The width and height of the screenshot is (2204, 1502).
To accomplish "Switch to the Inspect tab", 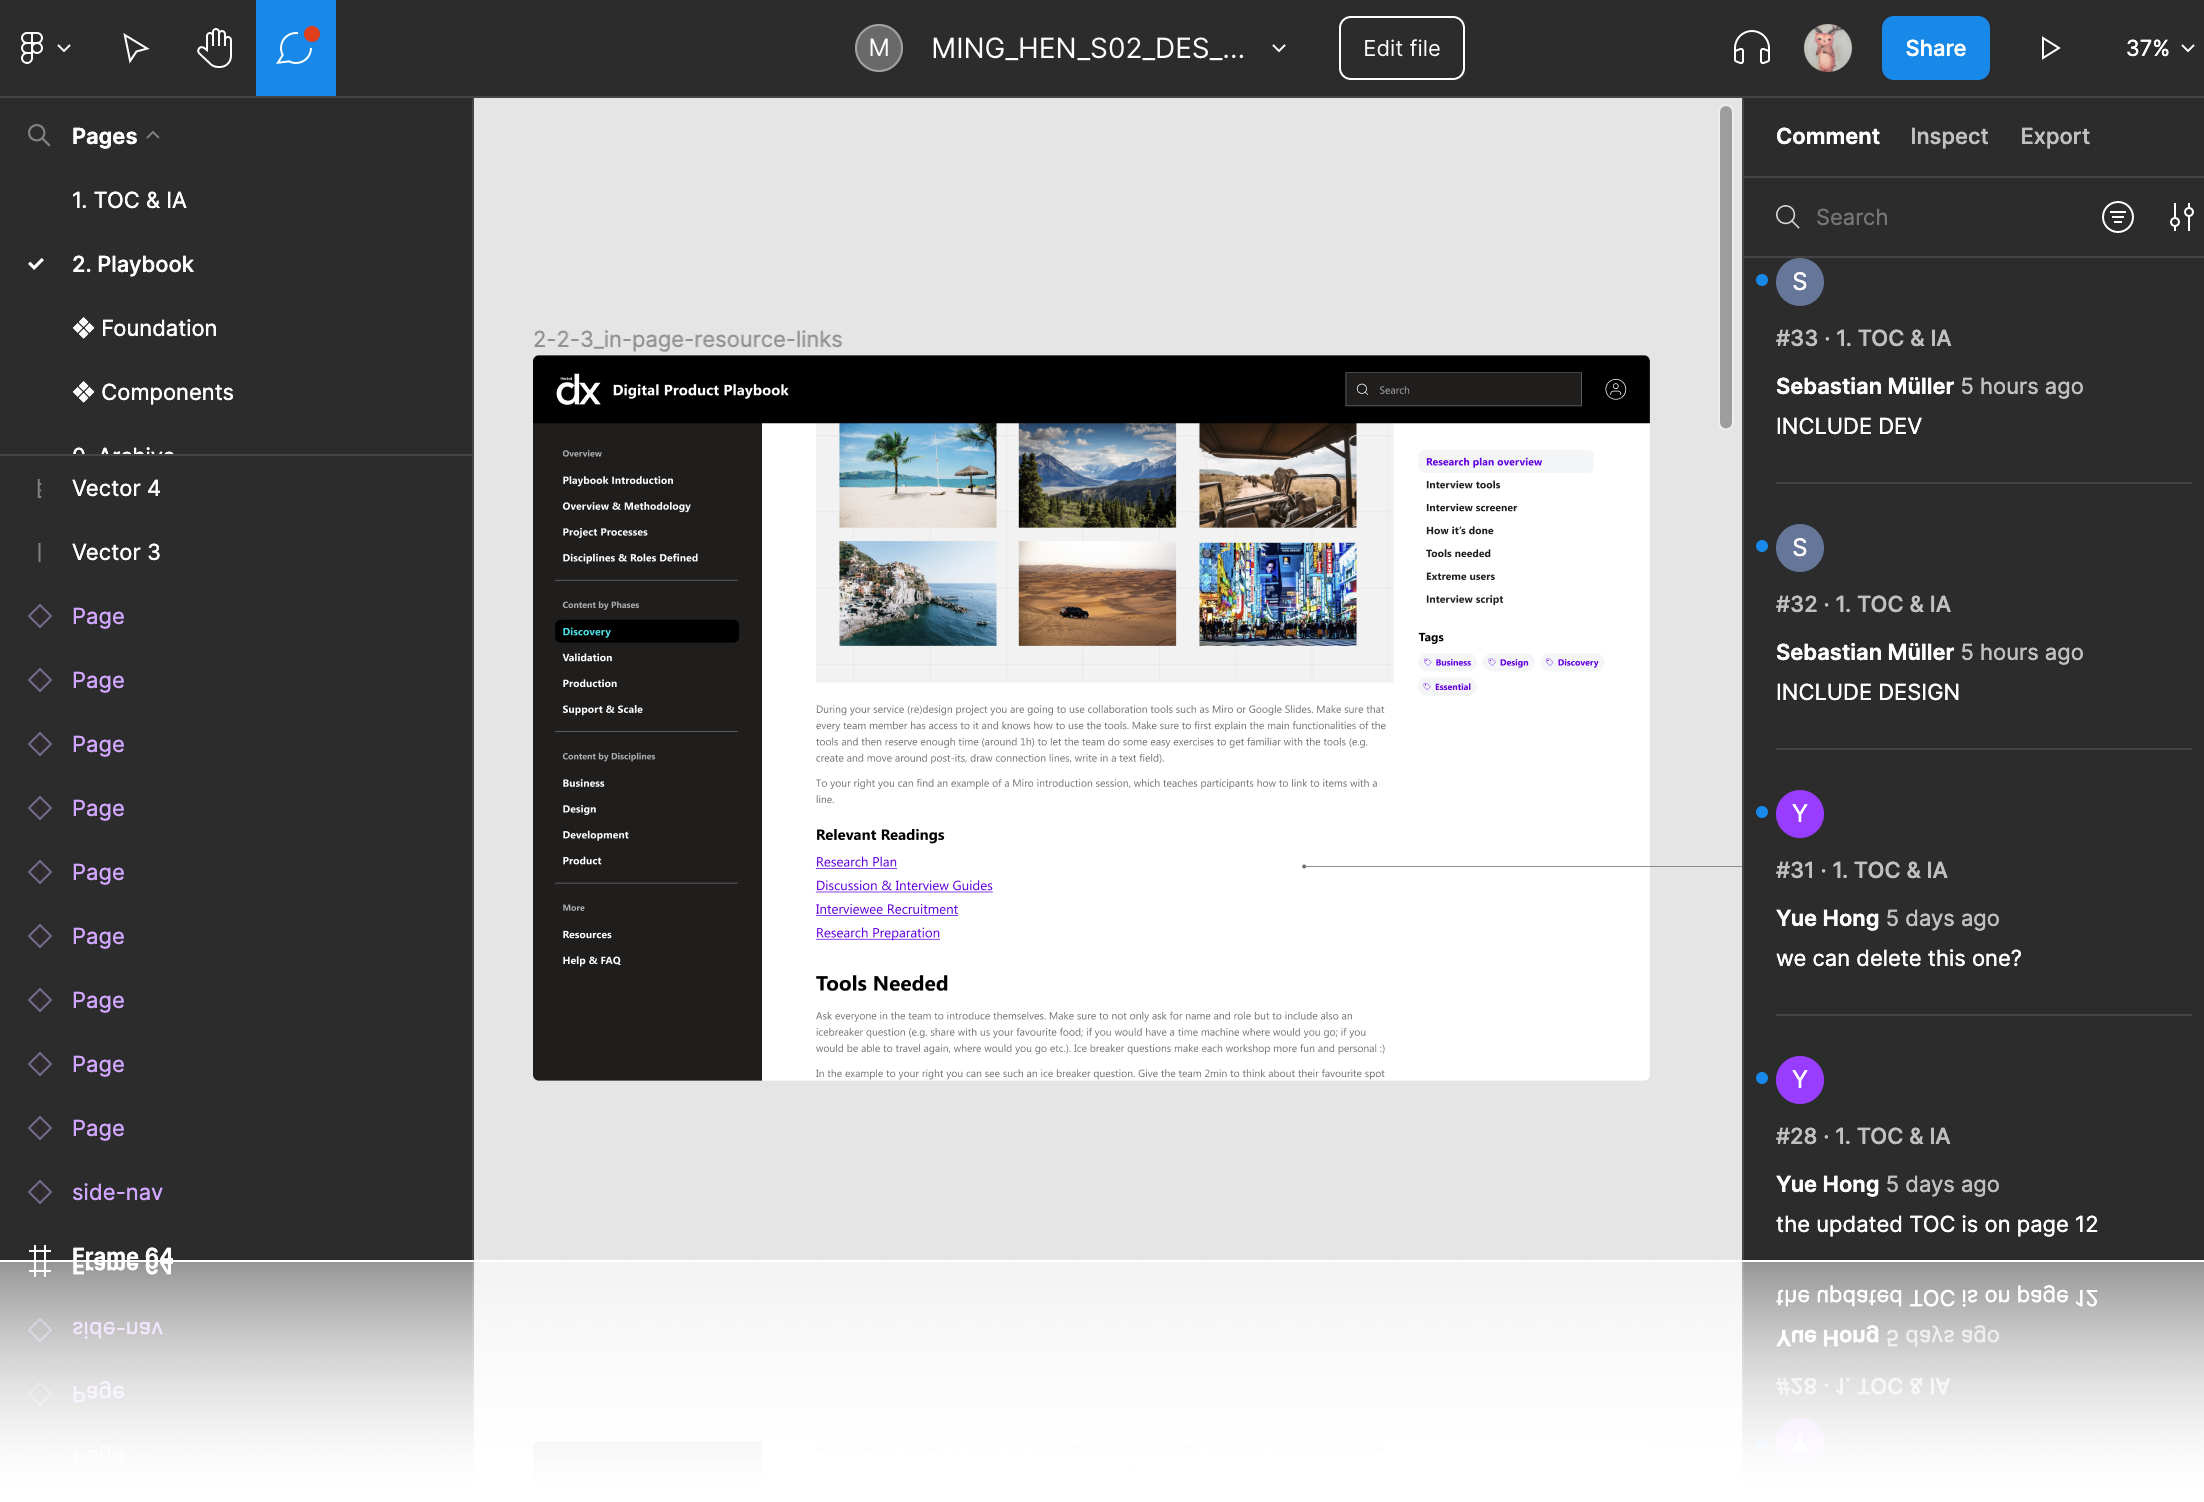I will click(1948, 136).
